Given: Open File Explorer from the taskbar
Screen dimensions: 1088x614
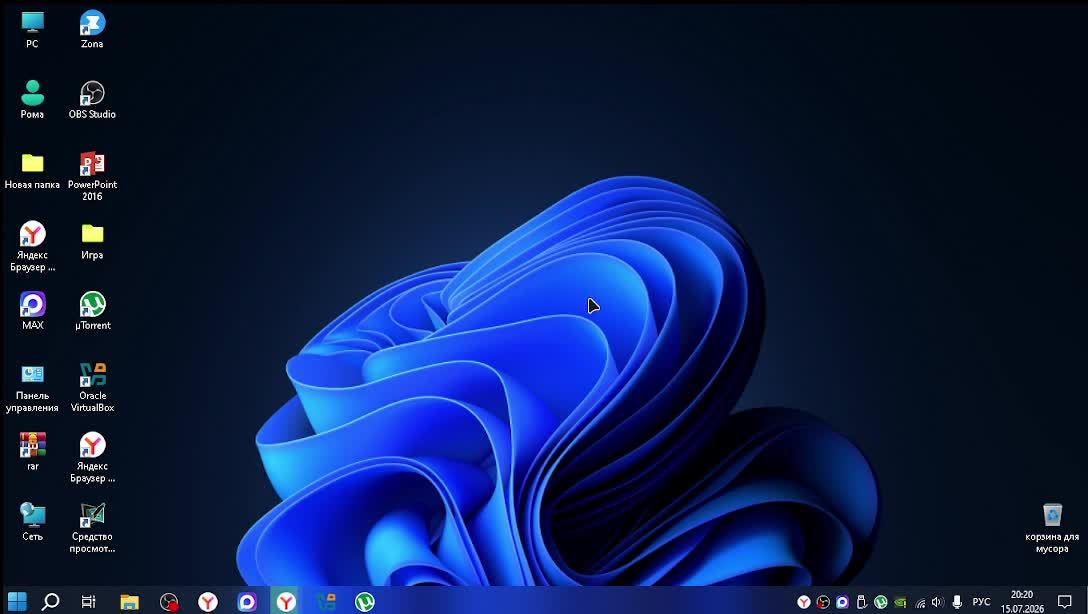Looking at the screenshot, I should tap(130, 602).
